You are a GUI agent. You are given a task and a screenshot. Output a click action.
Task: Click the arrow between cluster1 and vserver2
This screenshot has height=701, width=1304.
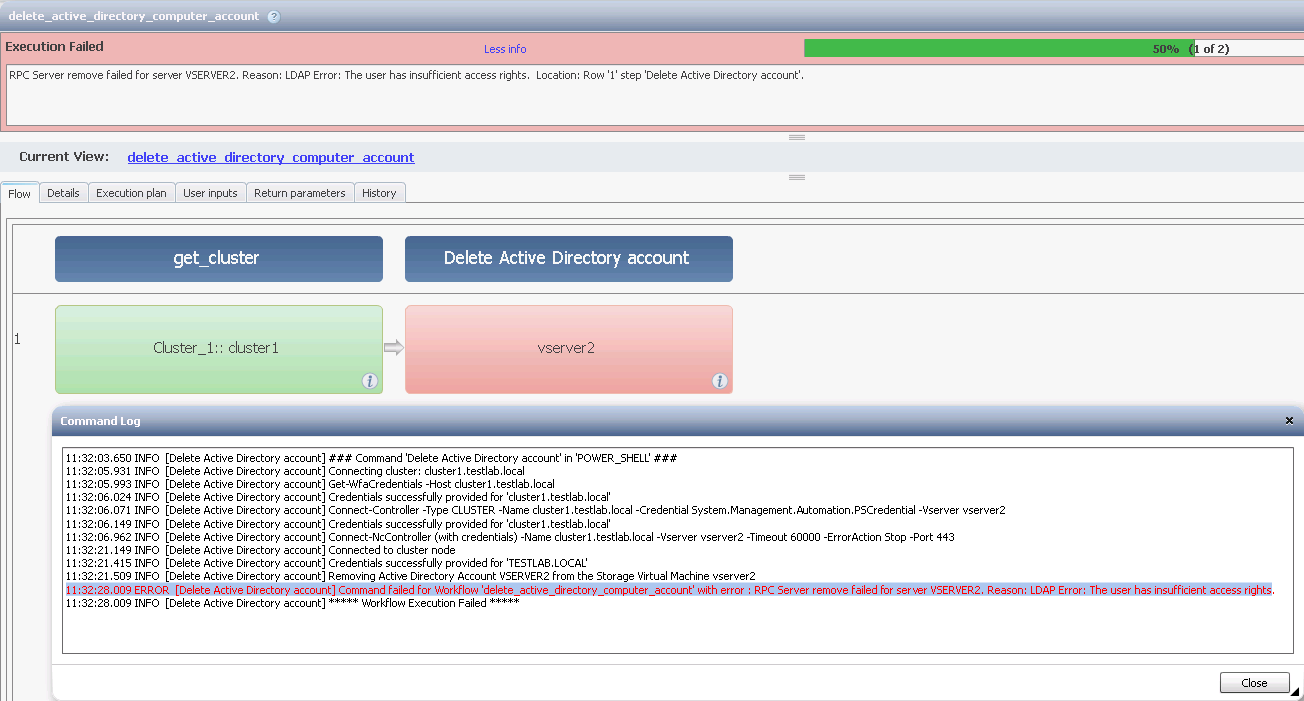394,348
